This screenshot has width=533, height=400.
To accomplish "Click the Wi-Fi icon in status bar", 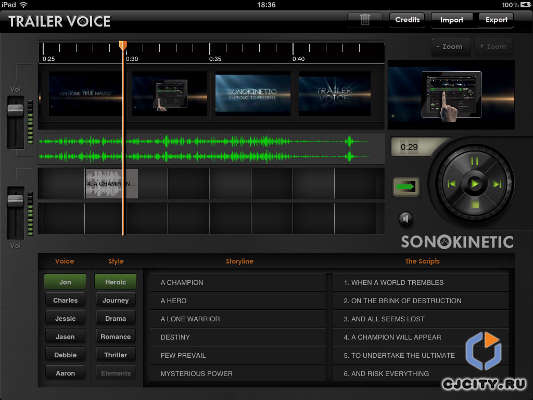I will click(x=23, y=4).
